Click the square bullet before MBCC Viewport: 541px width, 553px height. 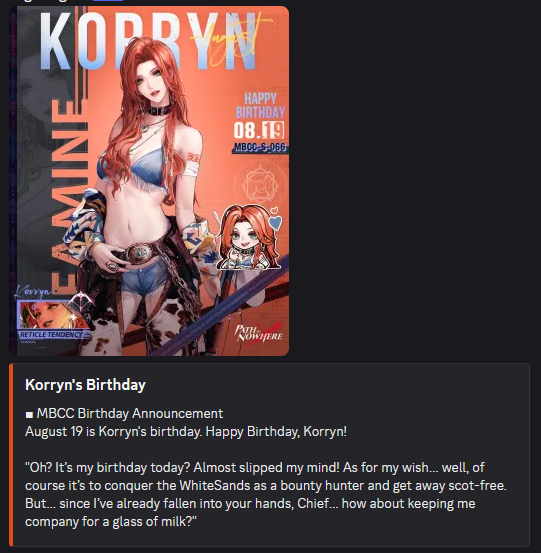click(x=29, y=415)
